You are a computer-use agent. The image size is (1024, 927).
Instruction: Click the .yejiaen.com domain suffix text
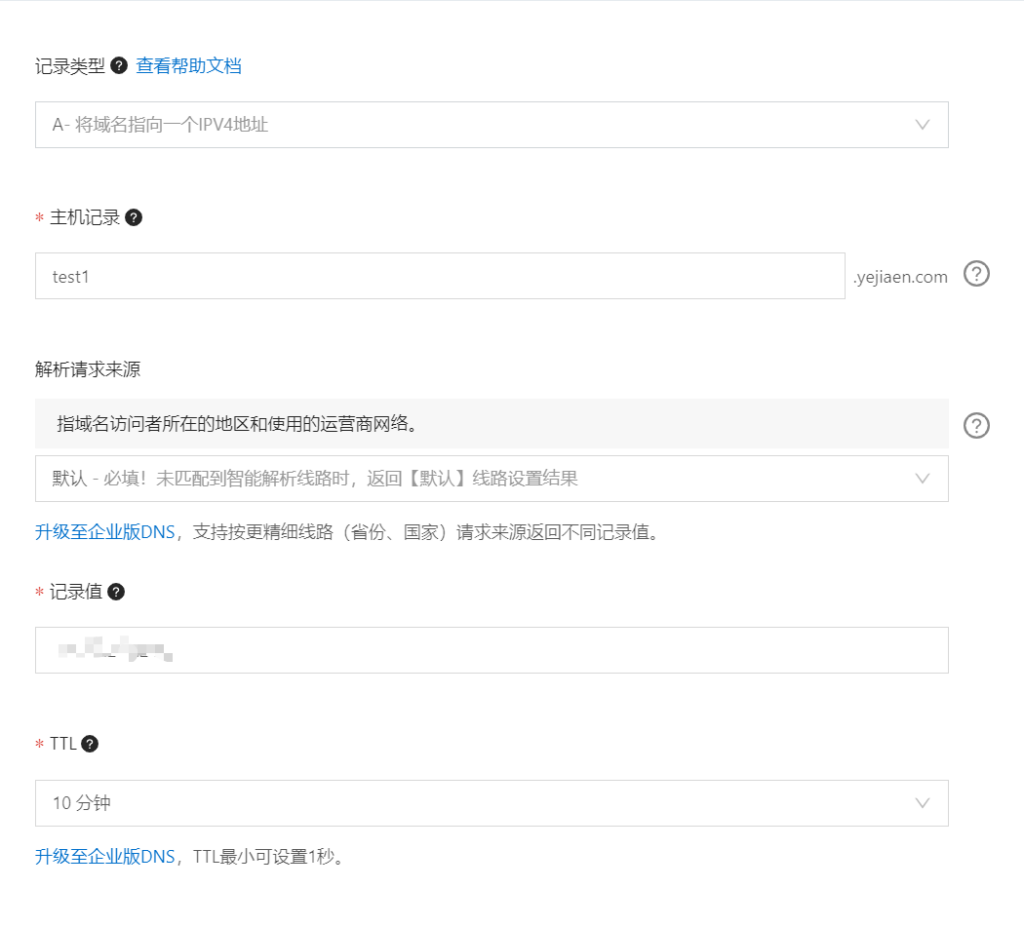(900, 277)
